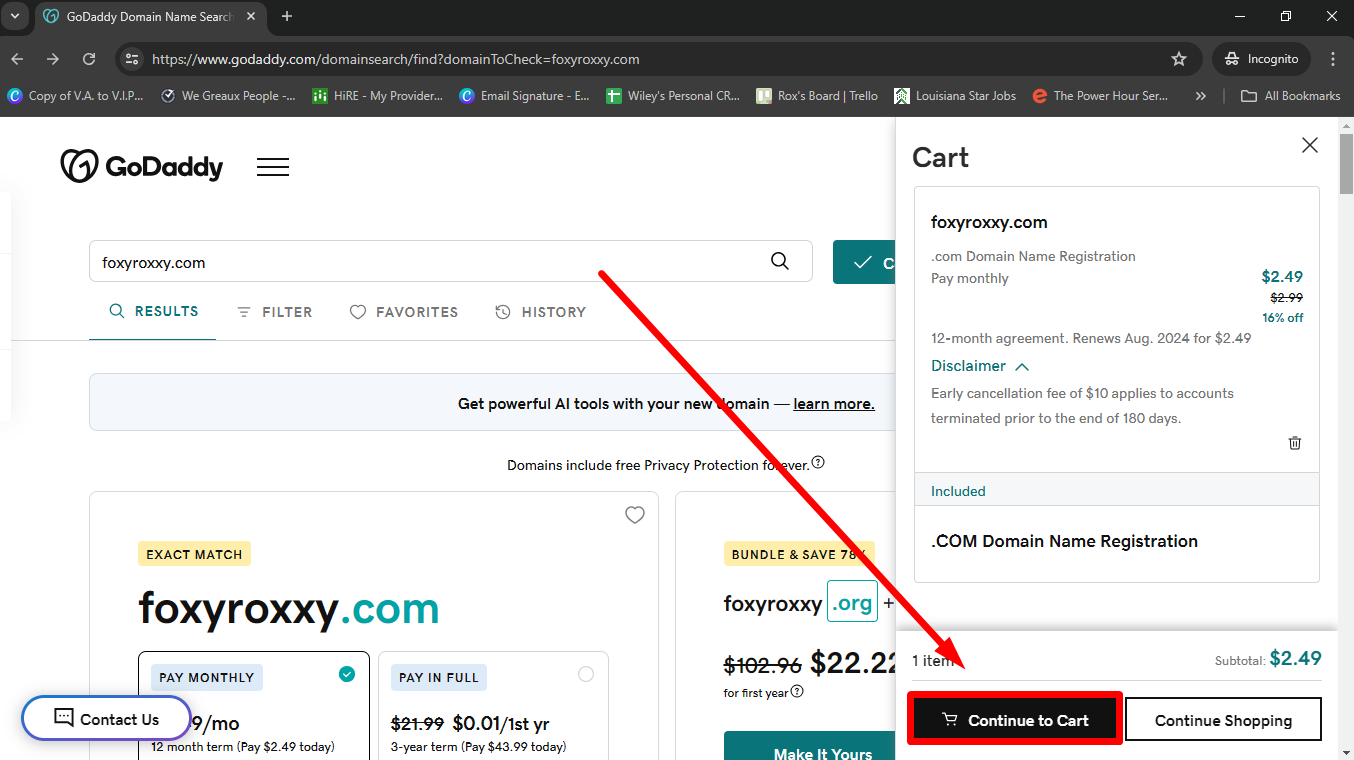Image resolution: width=1354 pixels, height=760 pixels.
Task: Click the 1 item count text
Action: tap(932, 660)
